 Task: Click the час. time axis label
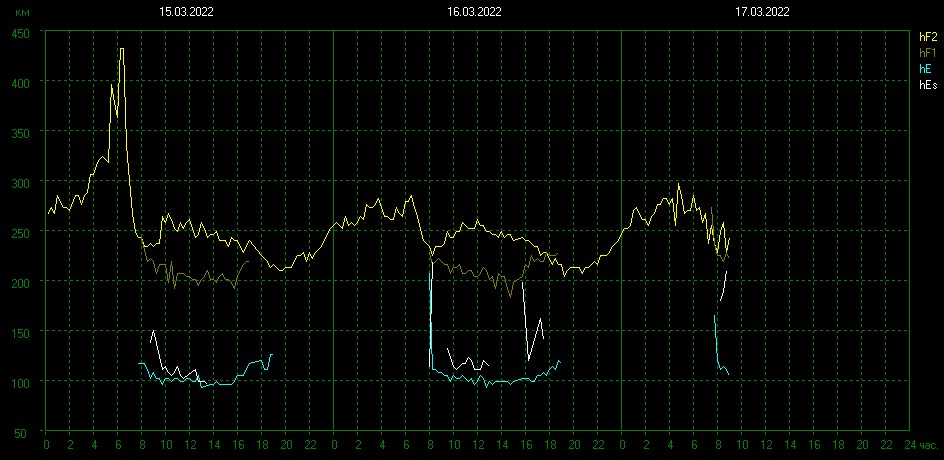click(930, 444)
